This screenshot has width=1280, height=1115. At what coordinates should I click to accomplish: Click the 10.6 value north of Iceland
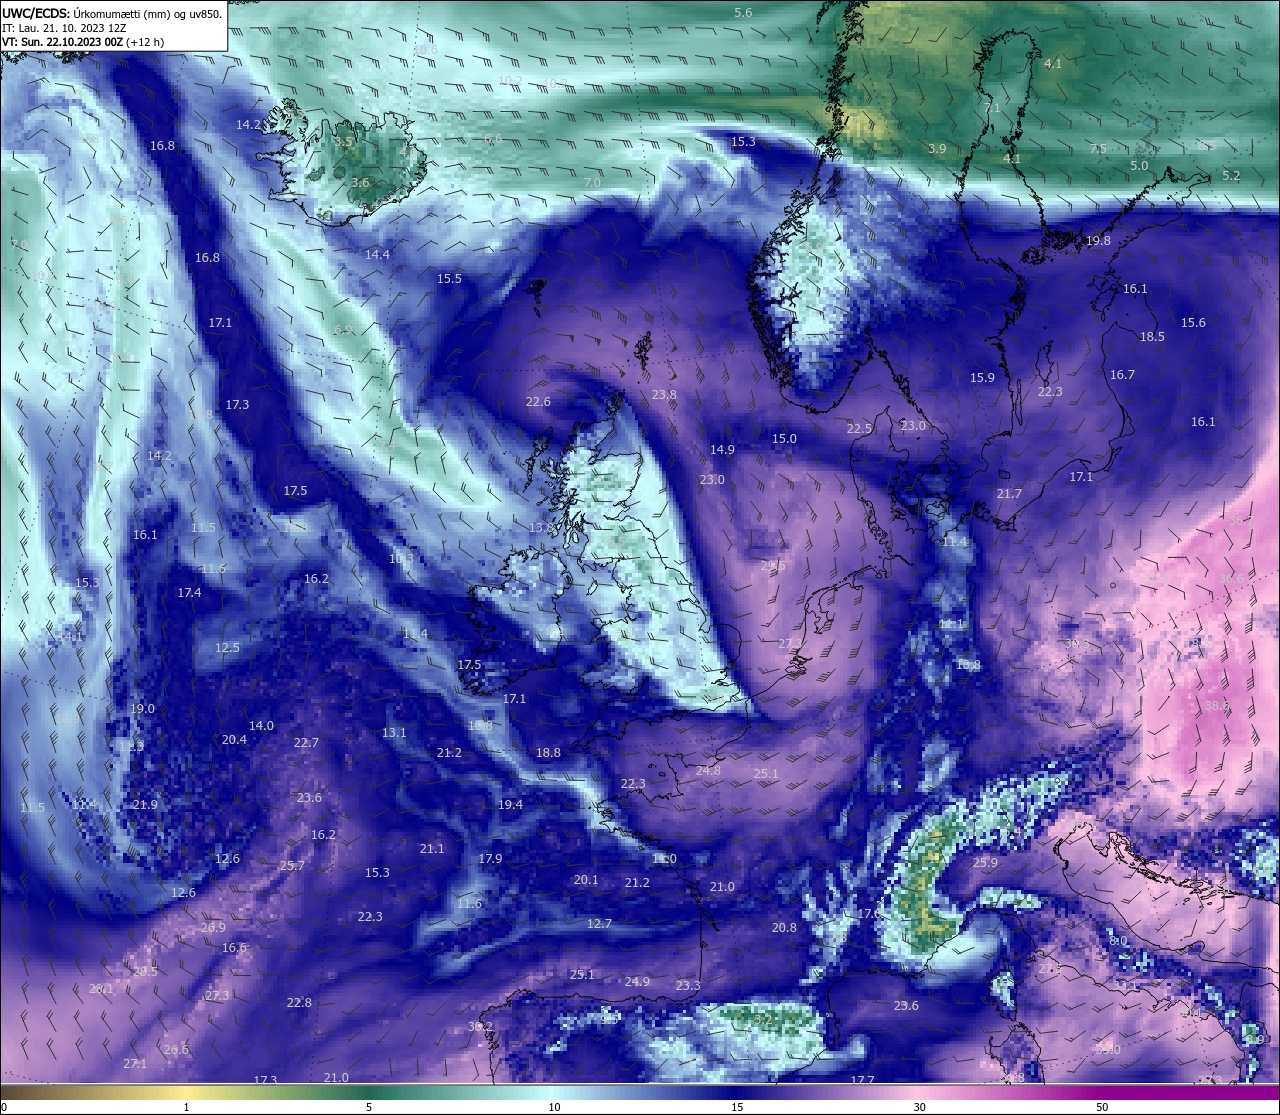tap(425, 49)
